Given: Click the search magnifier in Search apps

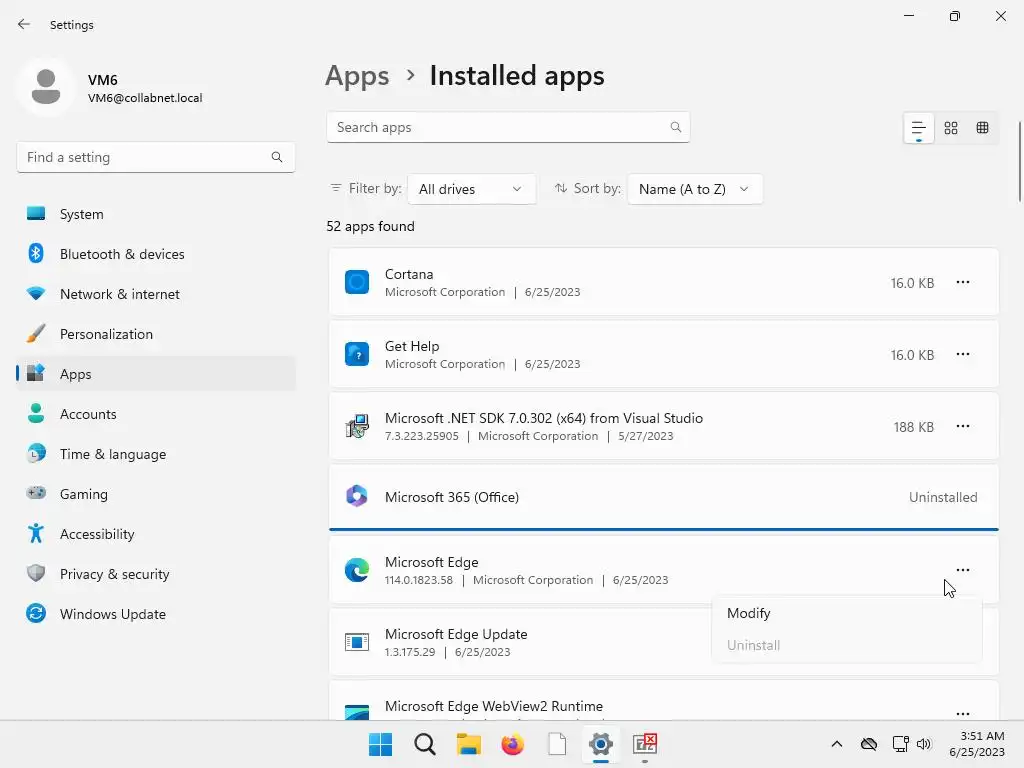Looking at the screenshot, I should coord(676,128).
